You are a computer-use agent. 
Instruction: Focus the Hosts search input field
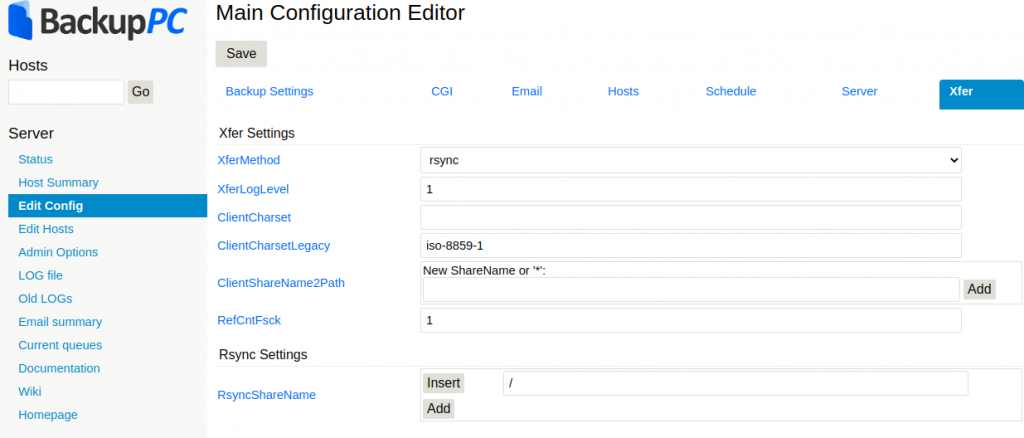(66, 92)
